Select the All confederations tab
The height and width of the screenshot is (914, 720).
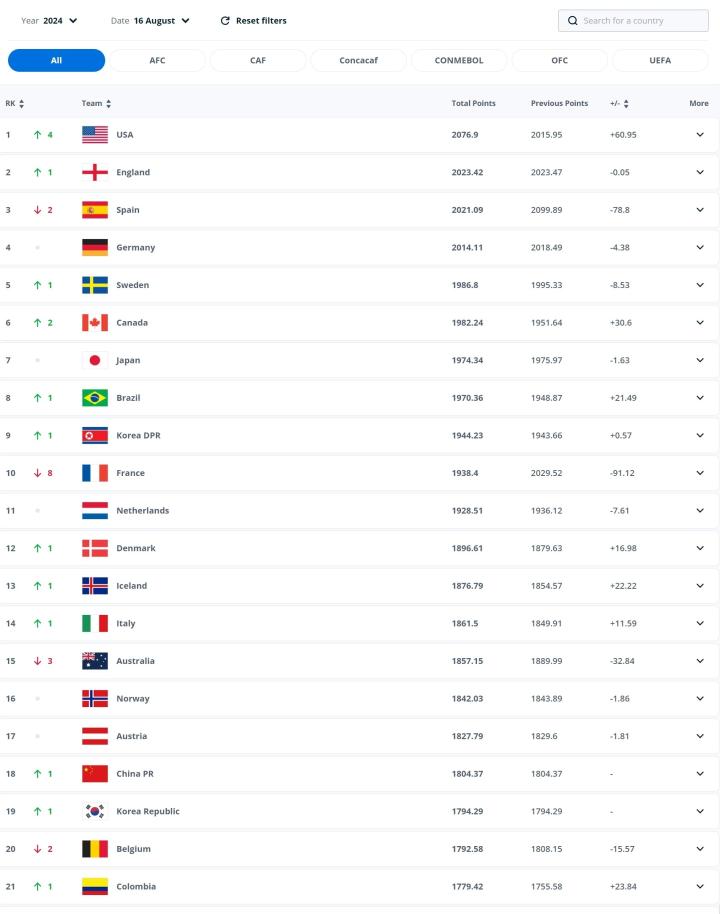56,60
